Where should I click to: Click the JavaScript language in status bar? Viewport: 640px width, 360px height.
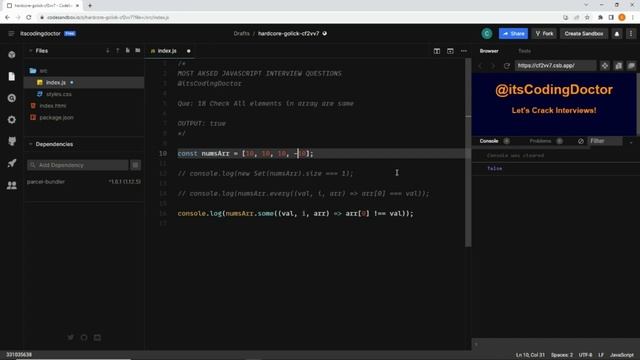[x=622, y=355]
